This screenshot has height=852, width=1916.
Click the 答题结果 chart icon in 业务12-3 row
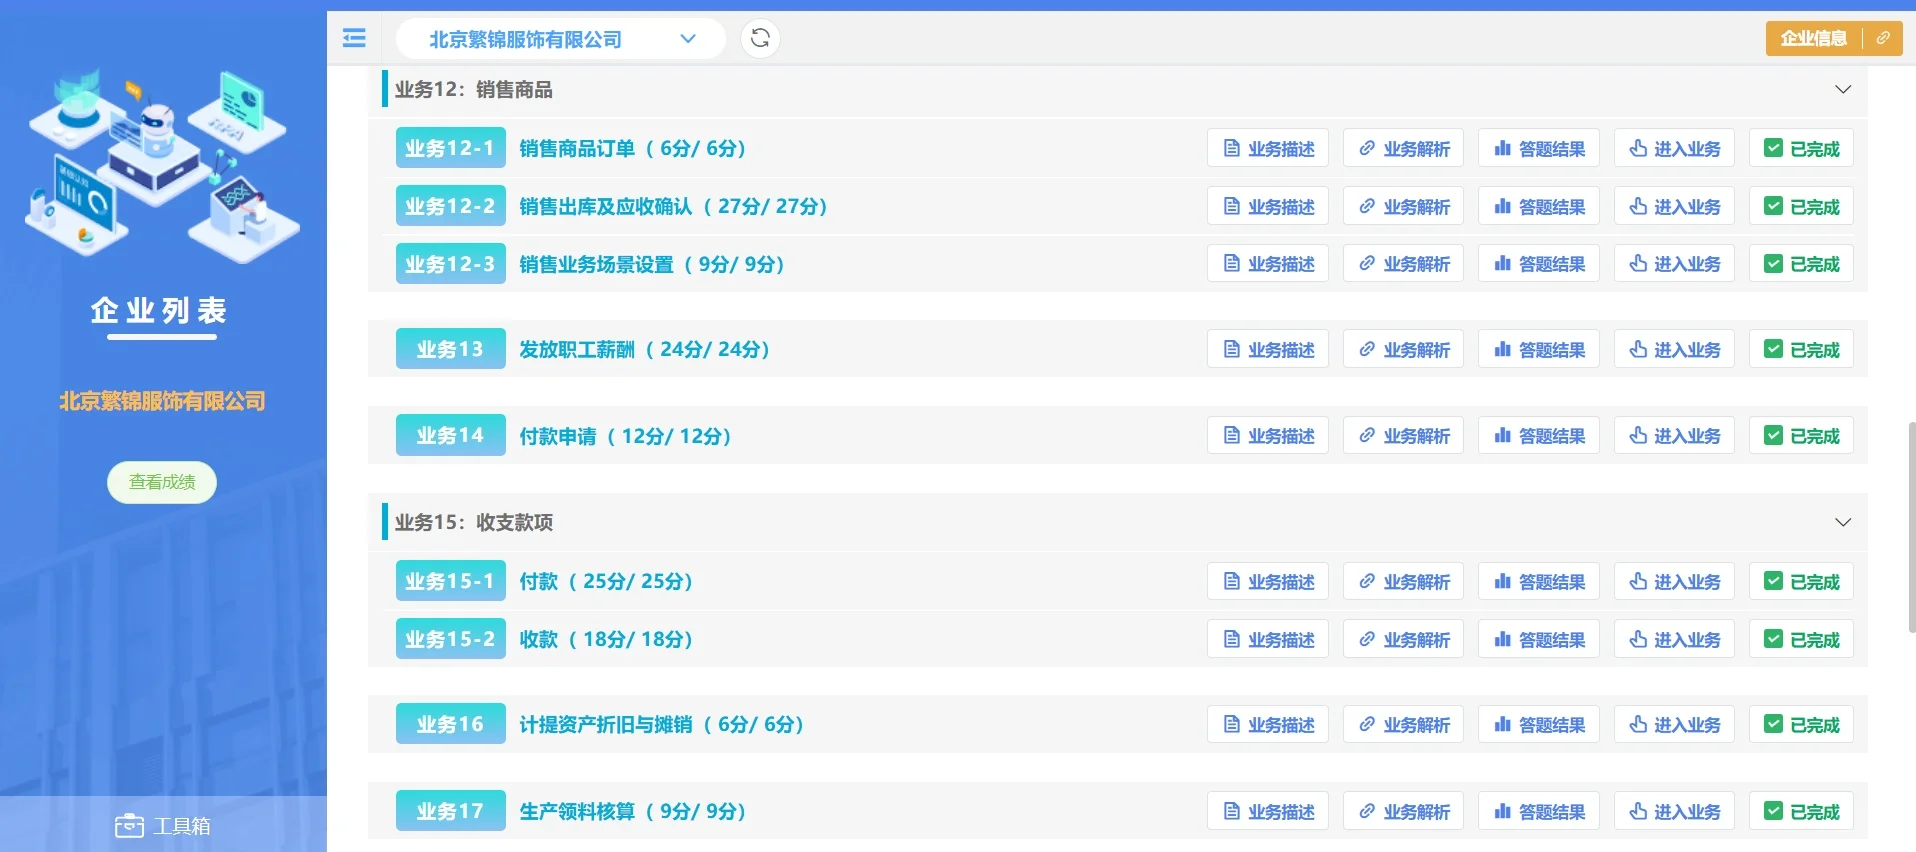pyautogui.click(x=1502, y=264)
